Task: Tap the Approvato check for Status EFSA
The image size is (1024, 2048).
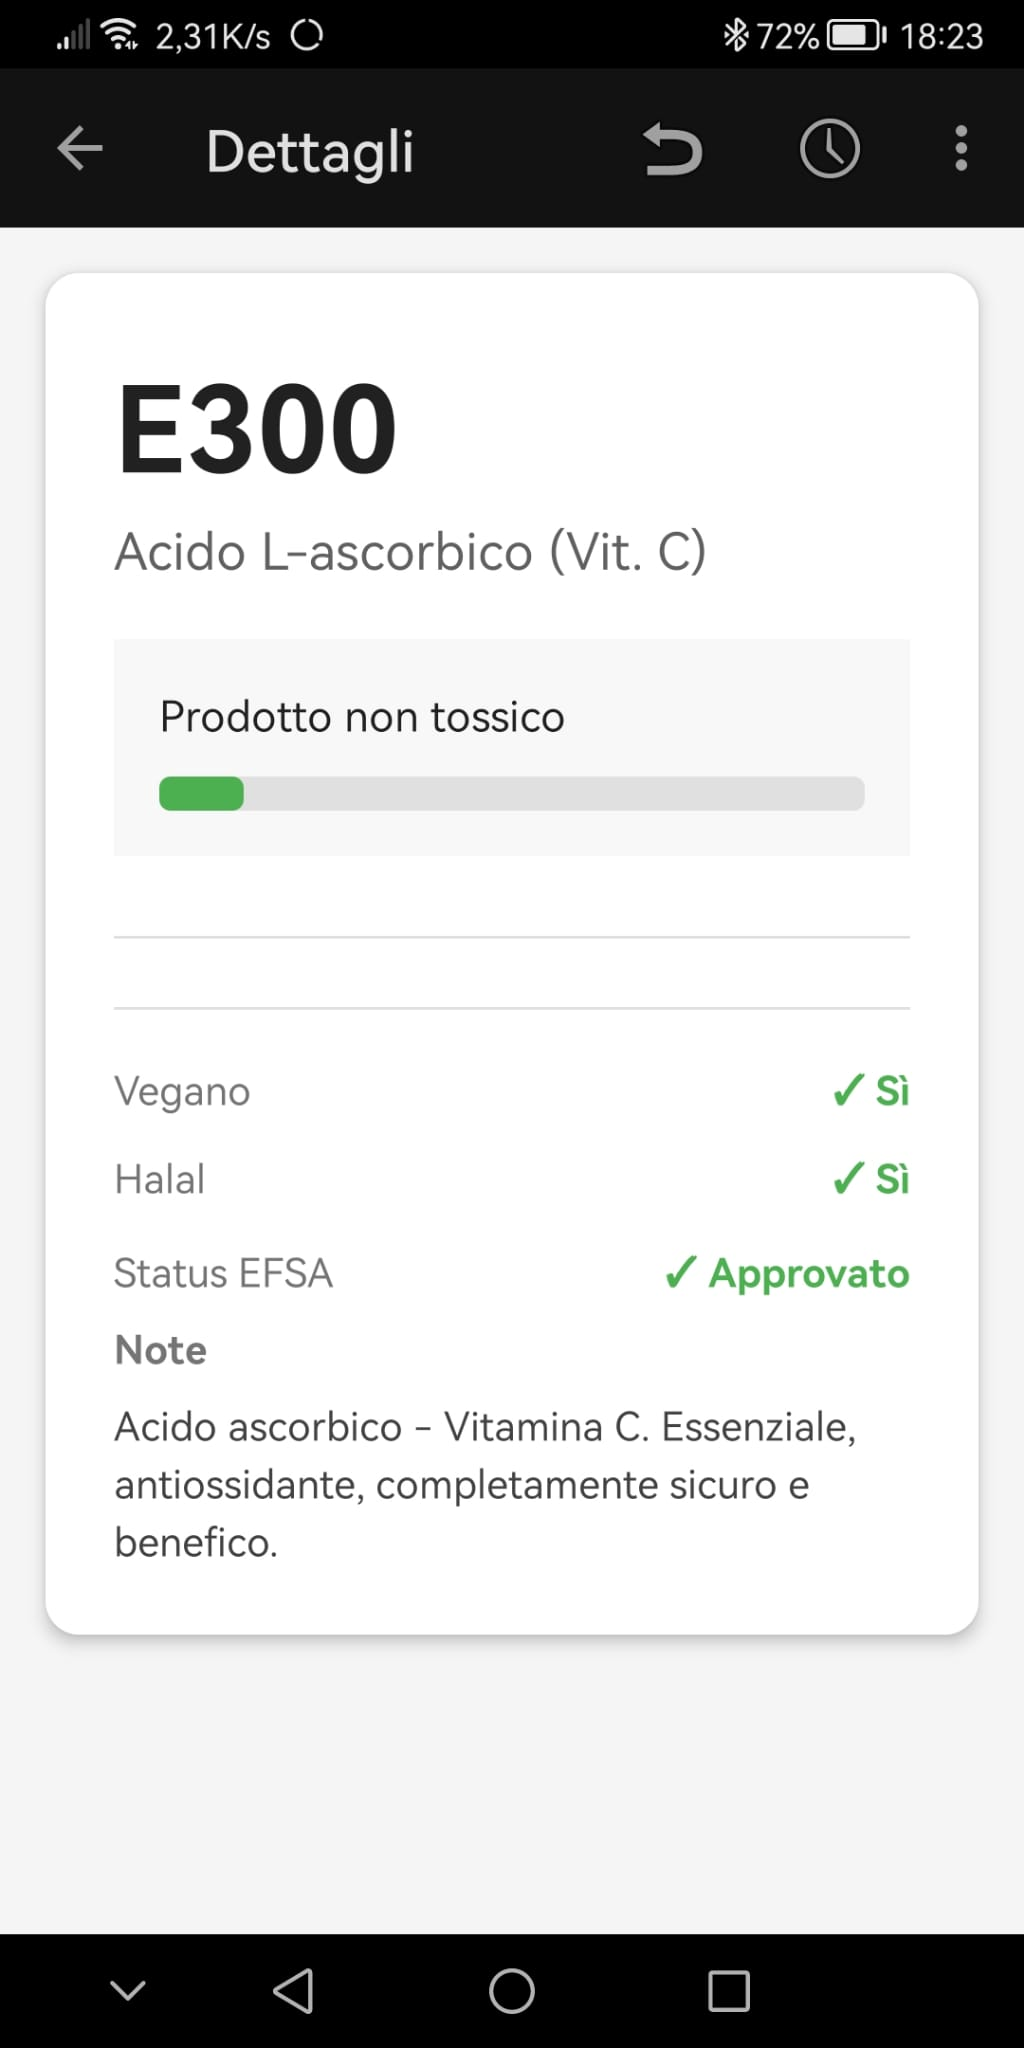Action: coord(679,1273)
